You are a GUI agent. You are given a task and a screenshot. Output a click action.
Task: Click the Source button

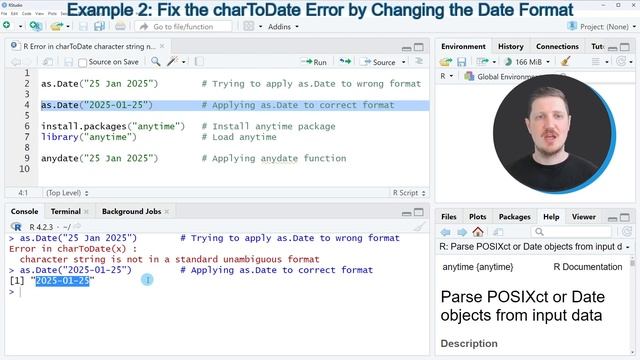click(x=378, y=62)
